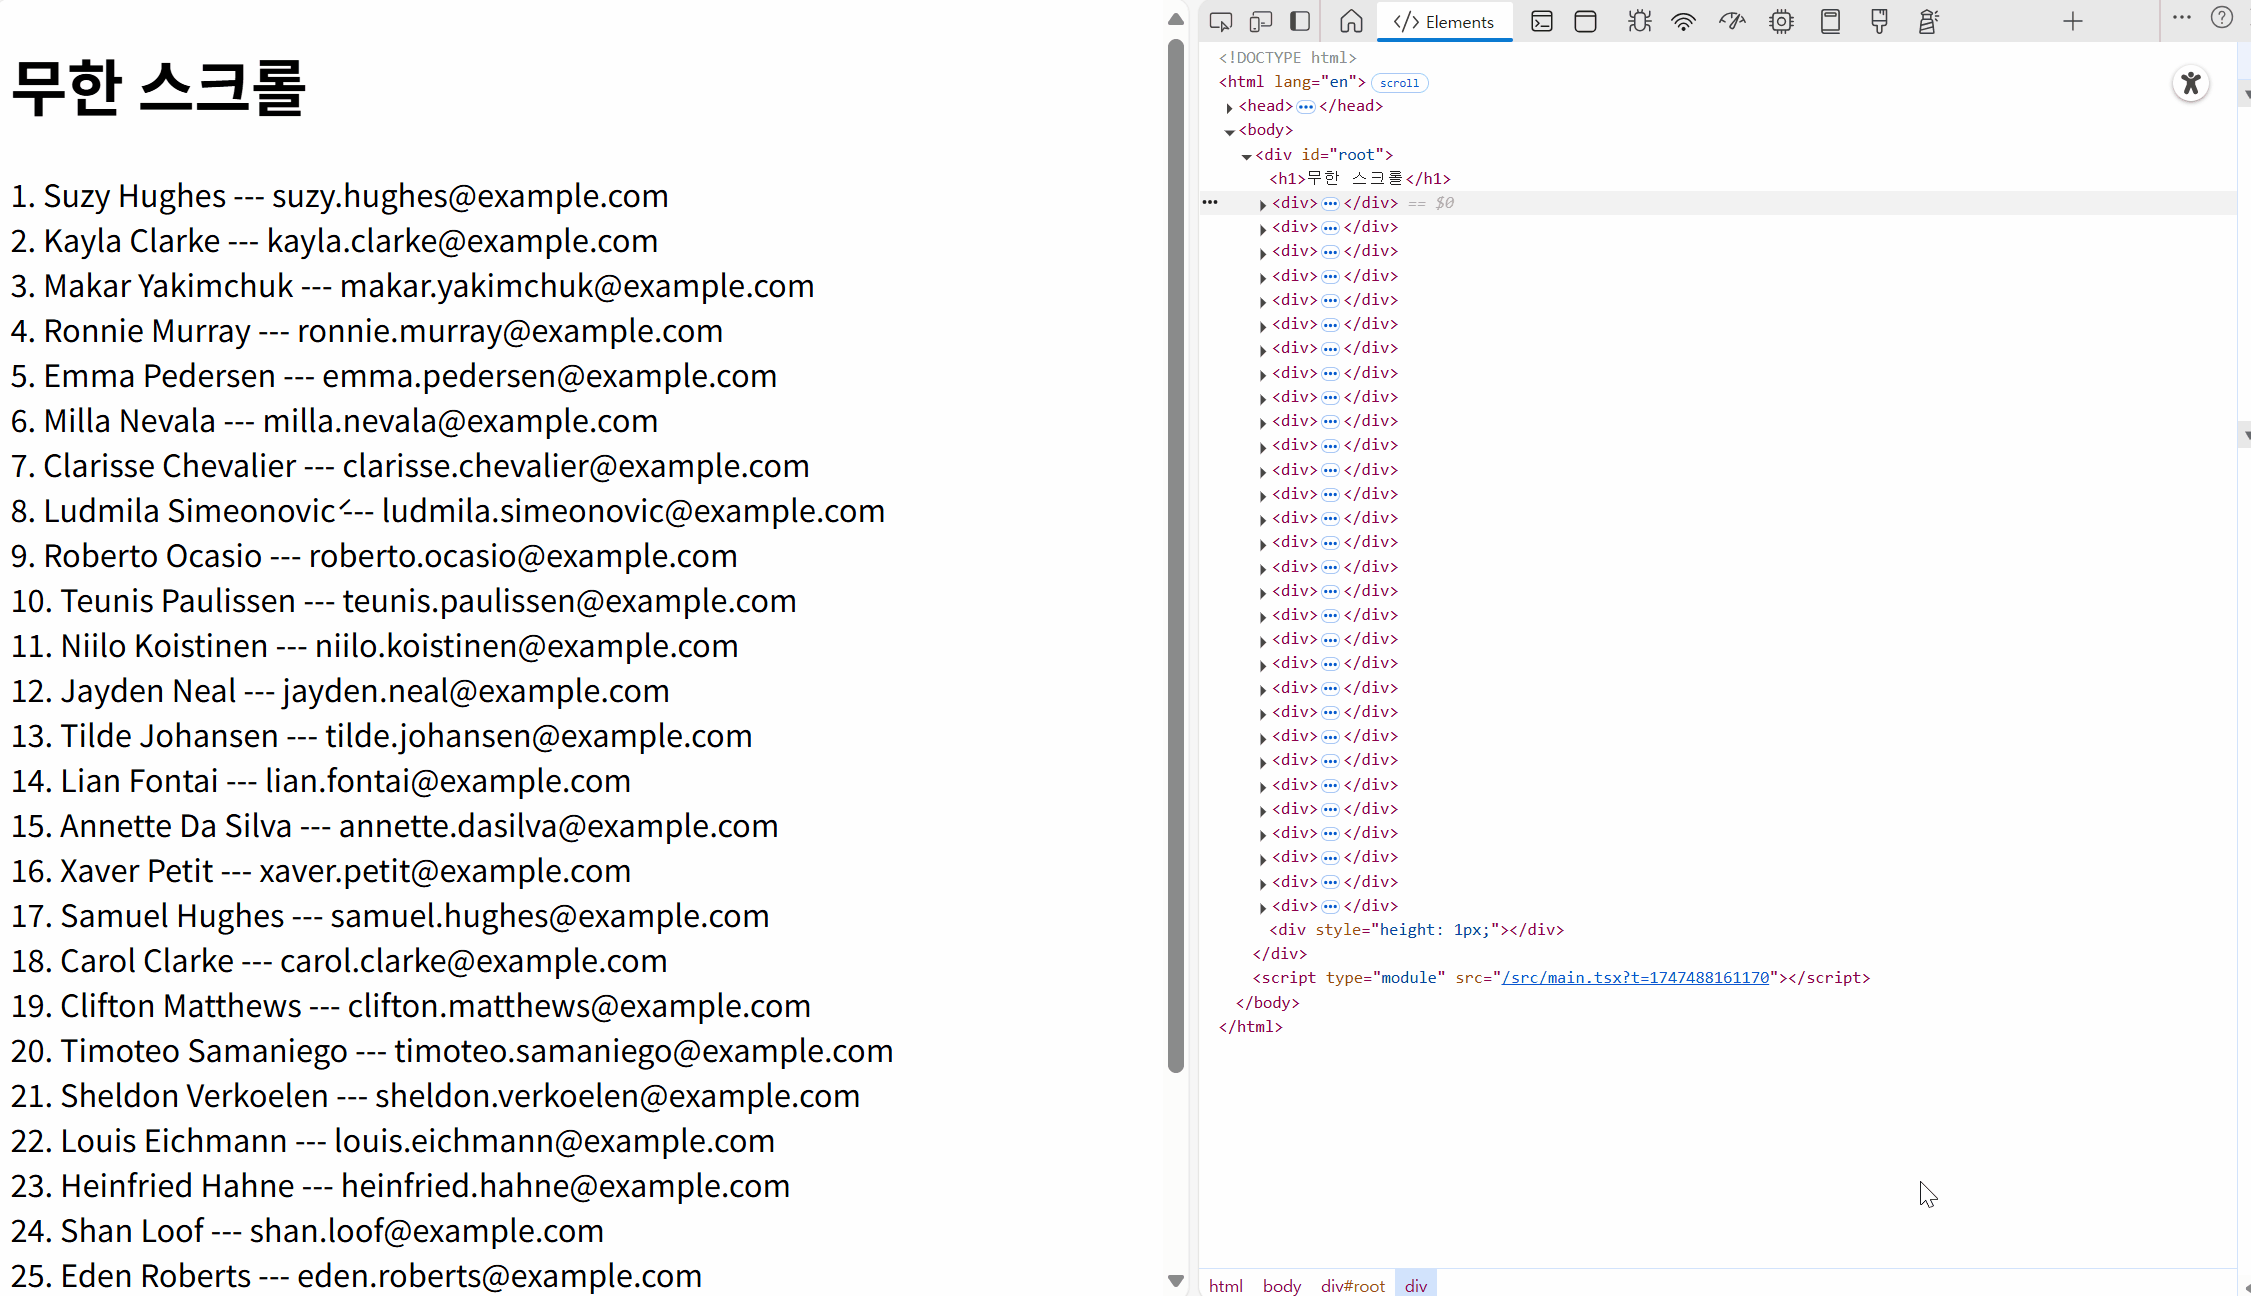Open the Network wifi icon tool

pyautogui.click(x=1684, y=21)
